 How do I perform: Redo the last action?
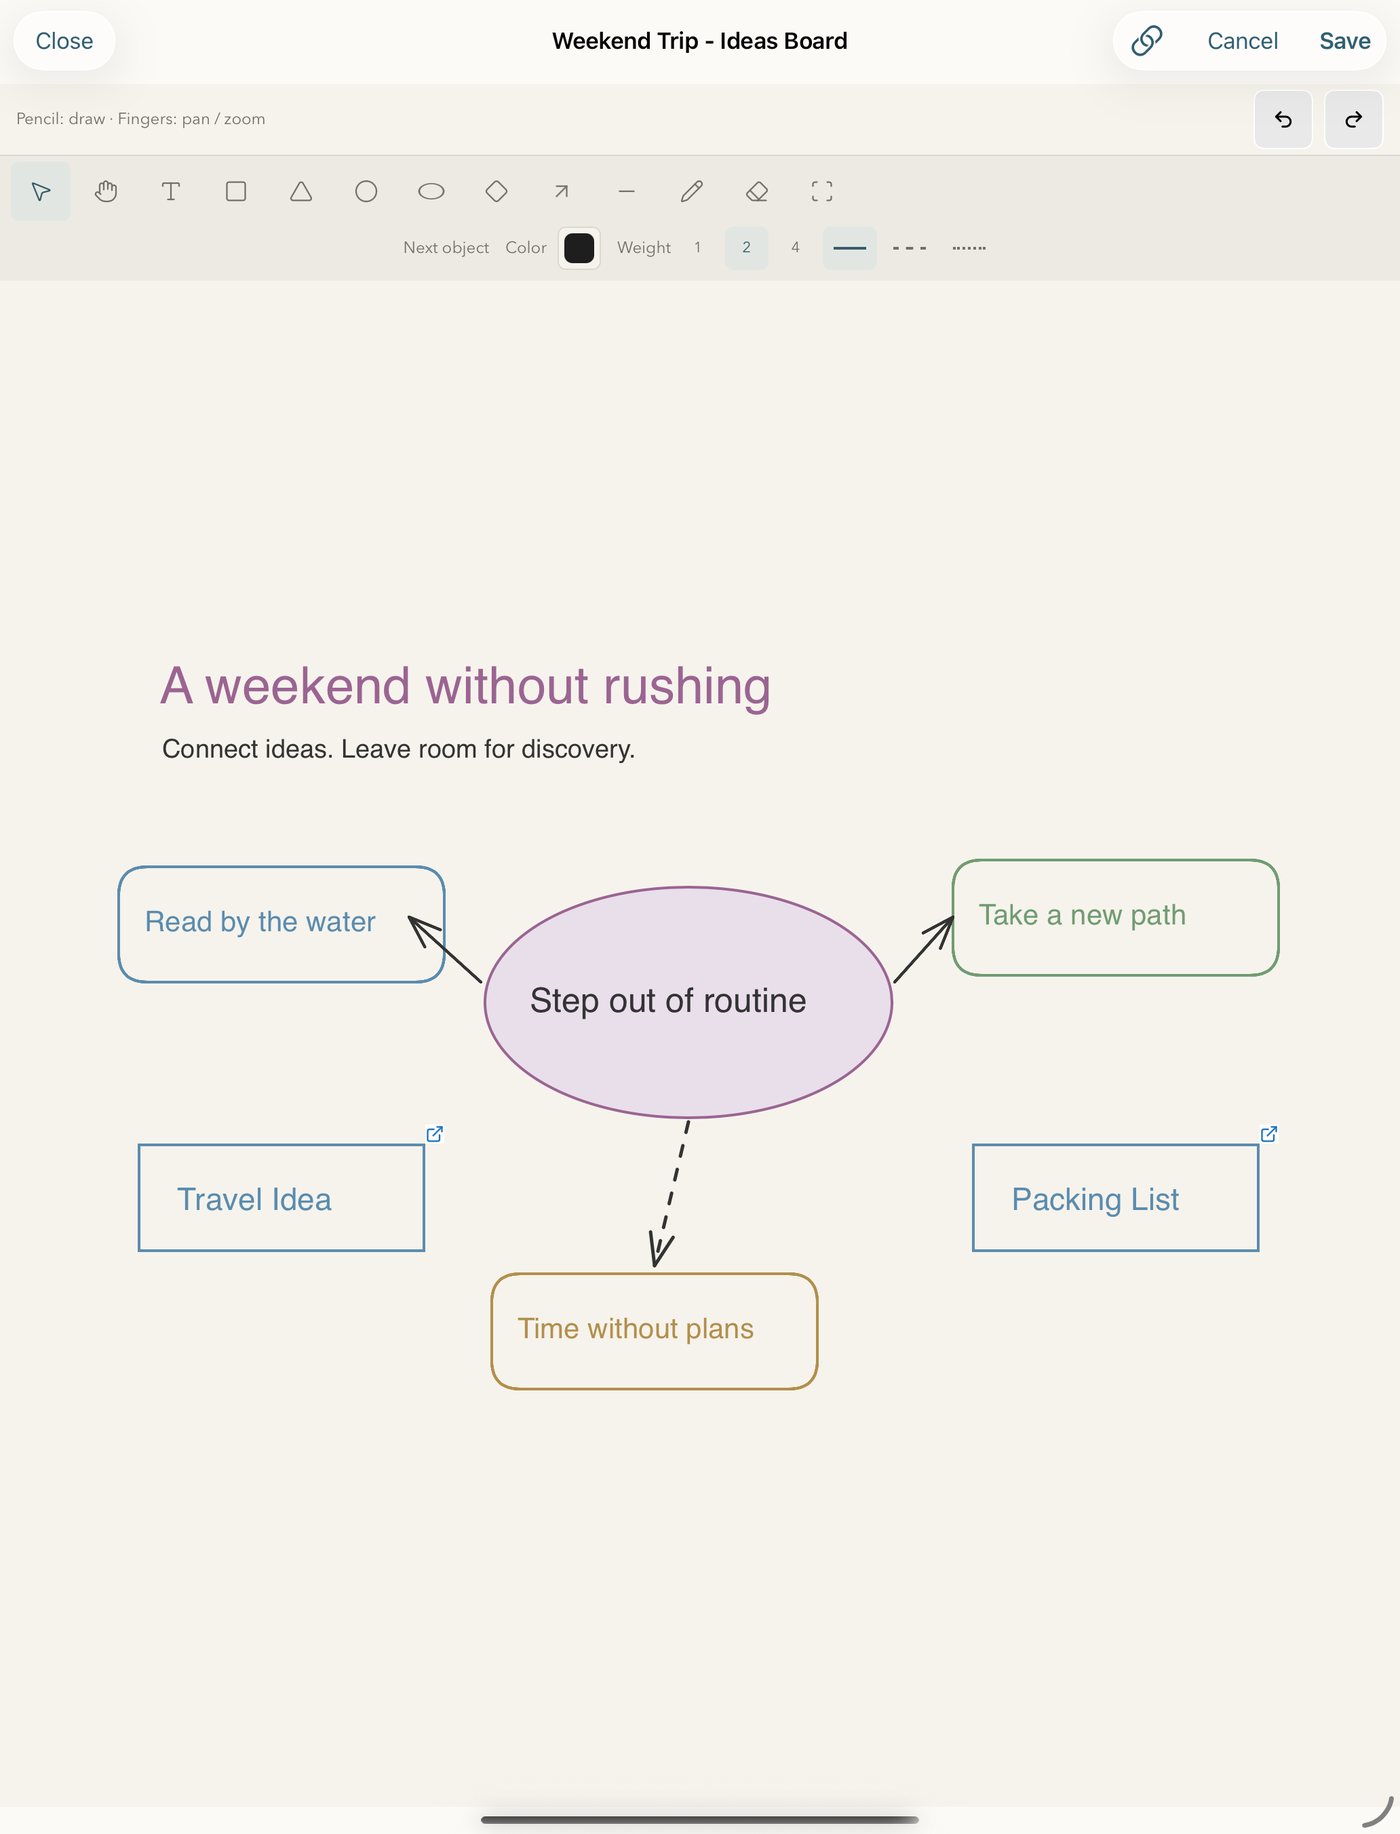[1353, 119]
